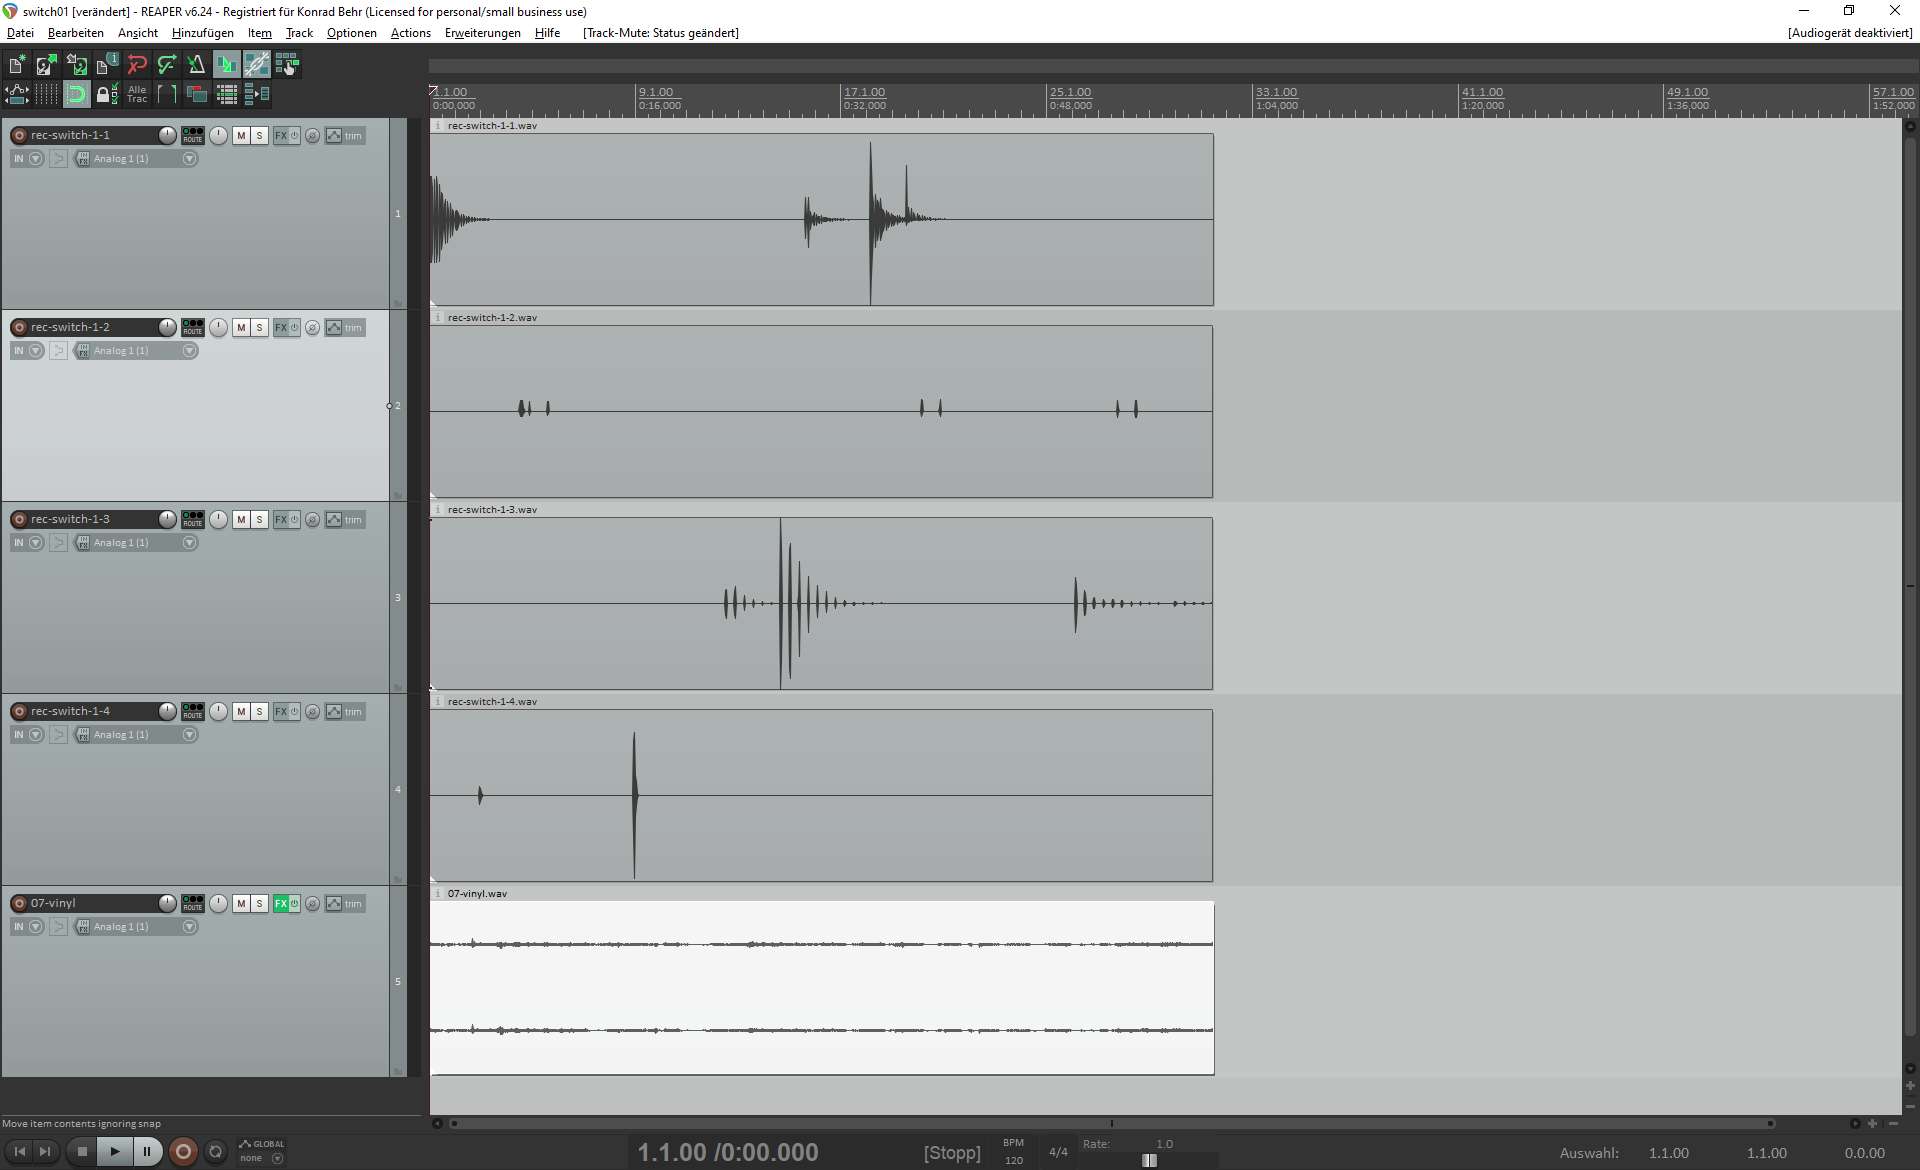Adjust the playback Rate slider

[x=1149, y=1160]
